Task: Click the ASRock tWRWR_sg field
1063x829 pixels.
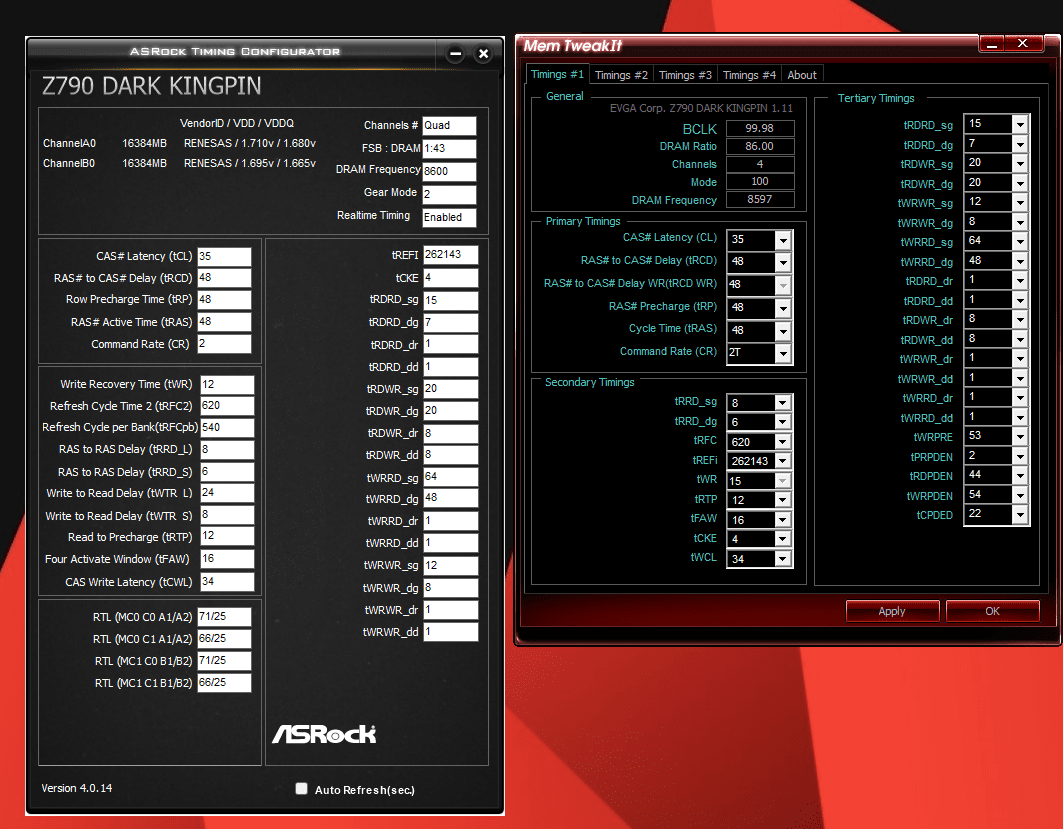Action: 450,565
